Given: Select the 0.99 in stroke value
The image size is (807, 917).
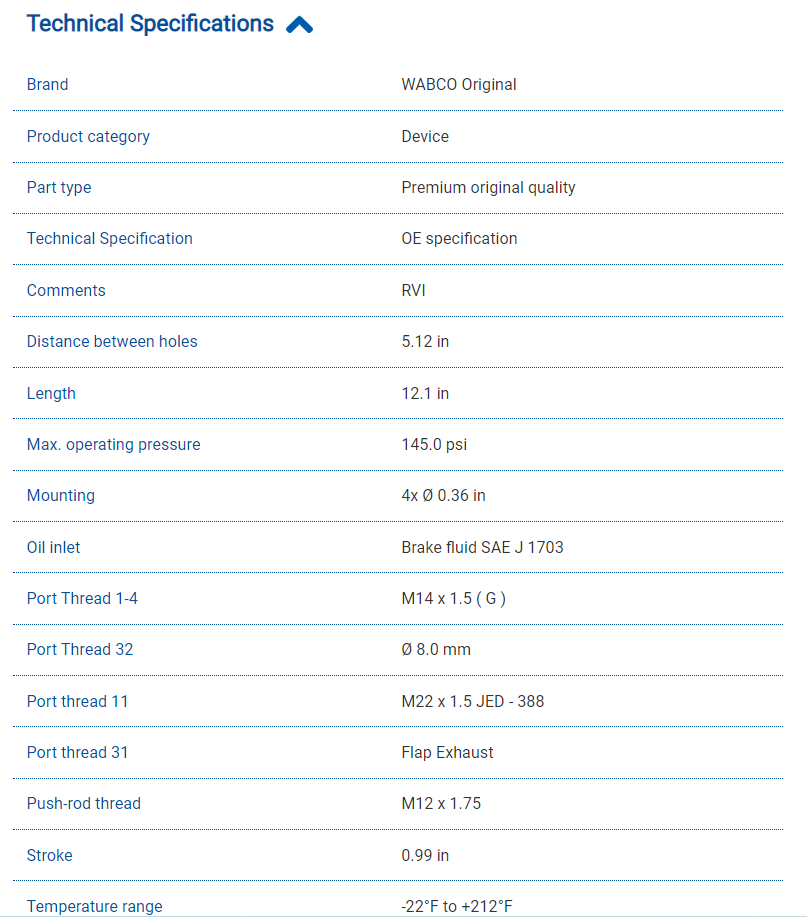Looking at the screenshot, I should (x=425, y=855).
